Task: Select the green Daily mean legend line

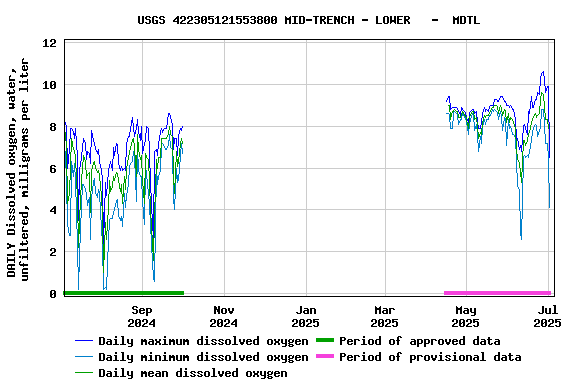Action: (84, 373)
